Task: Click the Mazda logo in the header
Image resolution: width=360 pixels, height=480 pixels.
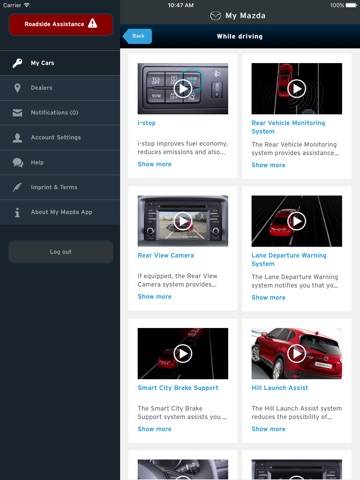Action: point(215,16)
